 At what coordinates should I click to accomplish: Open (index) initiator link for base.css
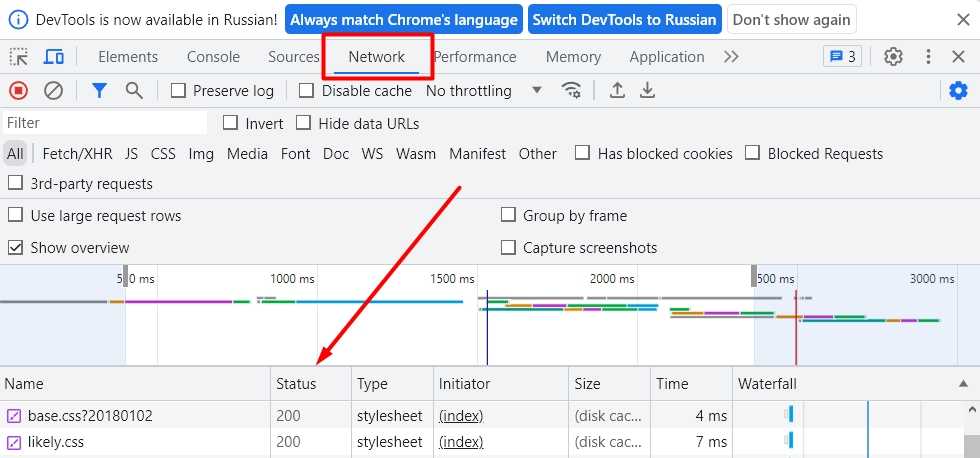point(461,416)
